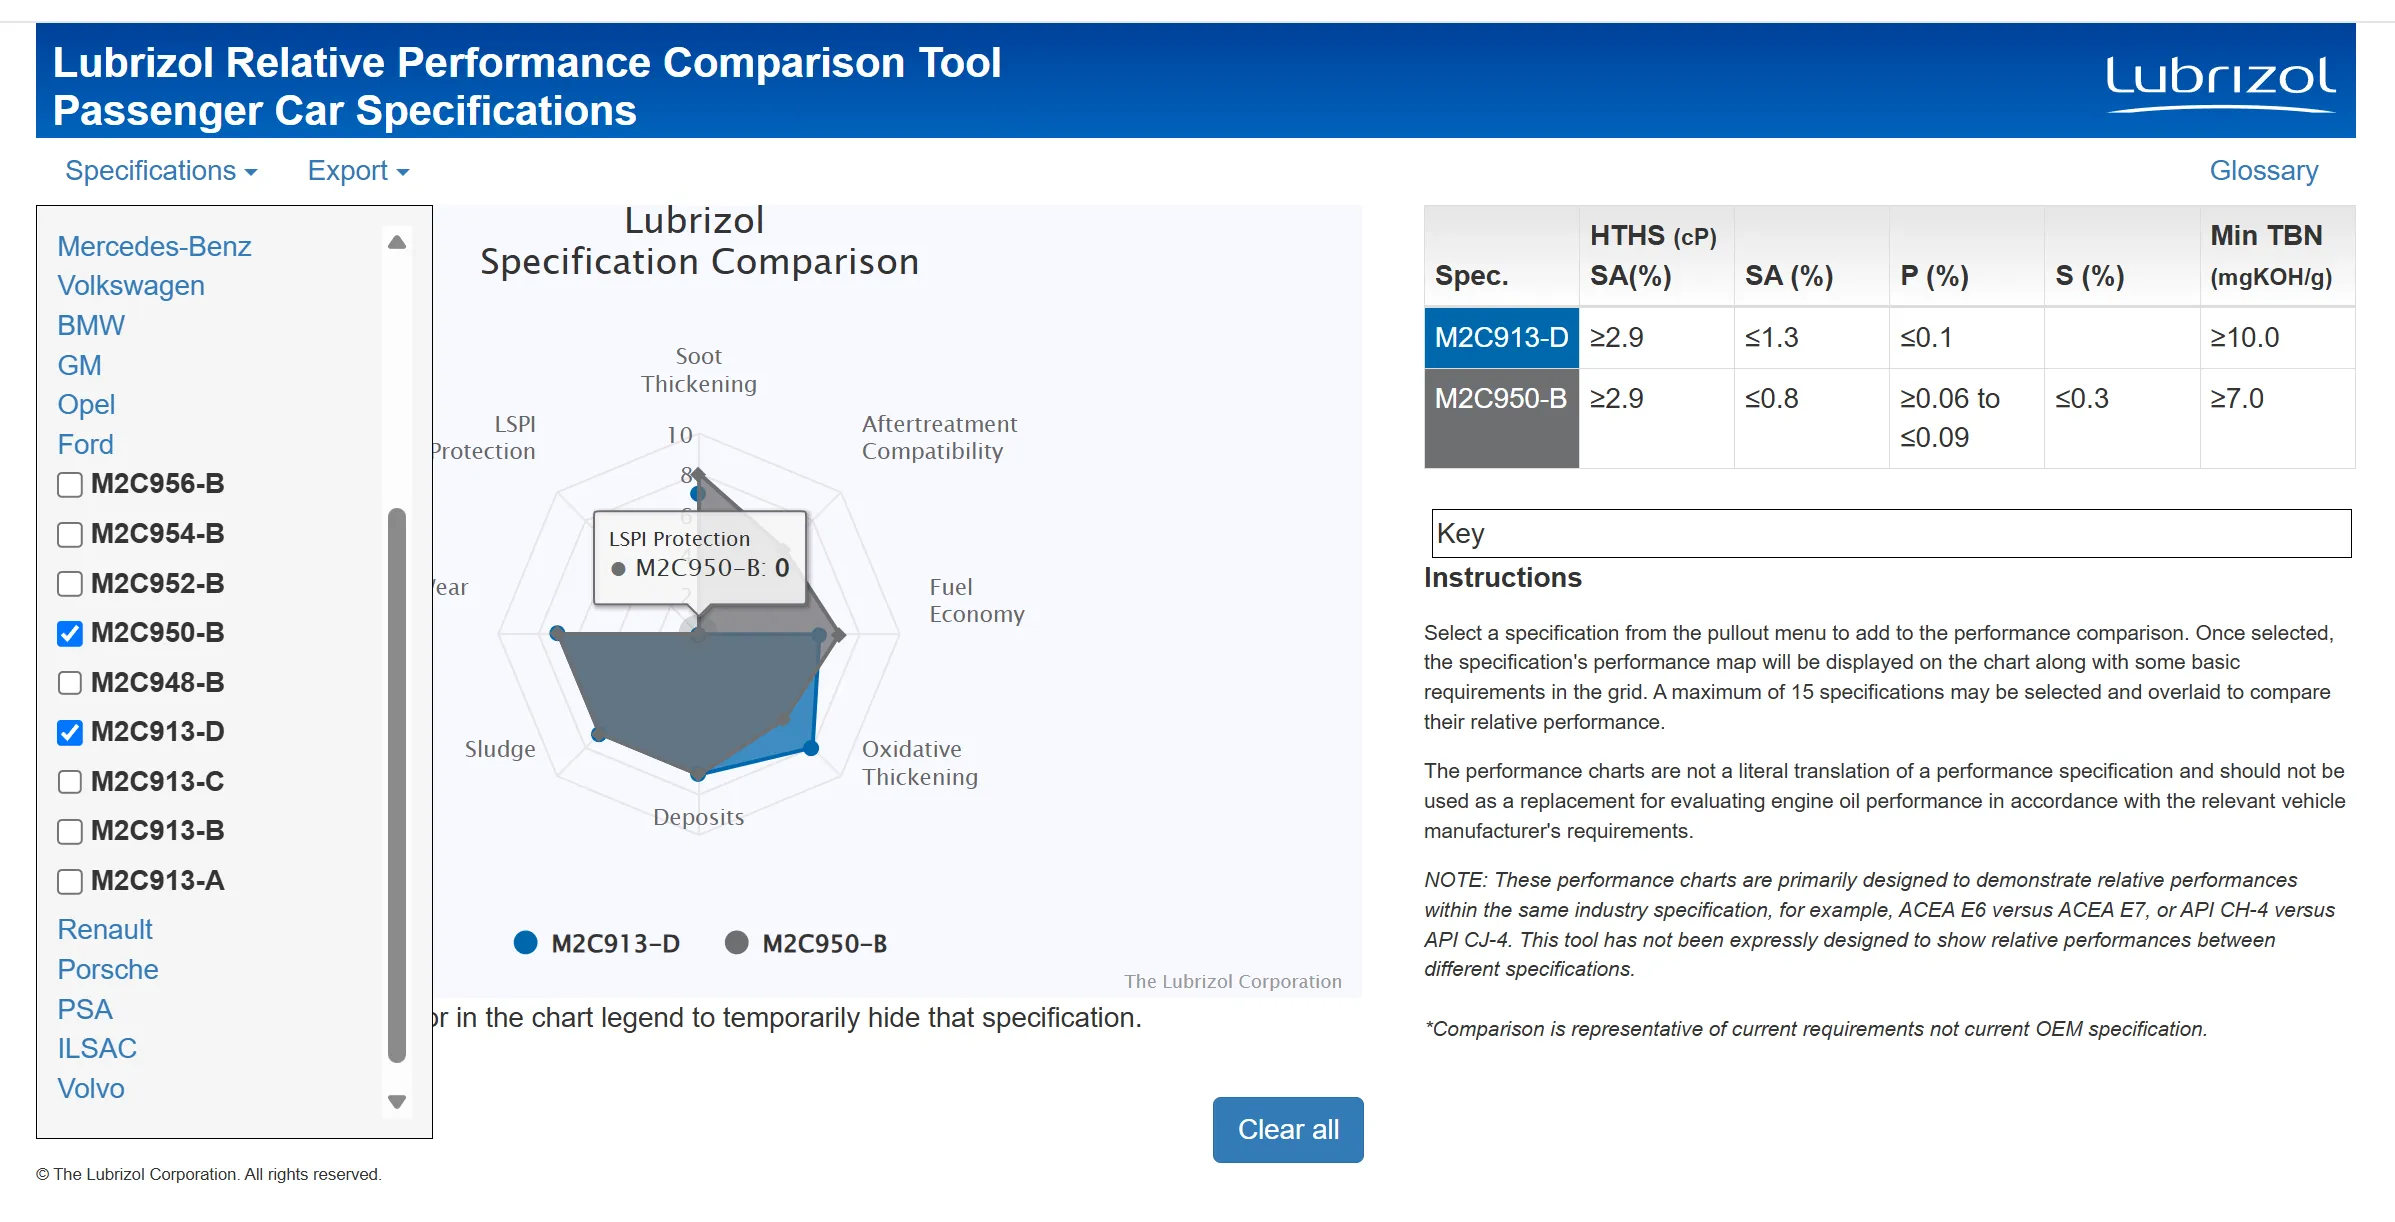The width and height of the screenshot is (2395, 1222).
Task: Enable the M2C913-B checkbox
Action: point(70,832)
